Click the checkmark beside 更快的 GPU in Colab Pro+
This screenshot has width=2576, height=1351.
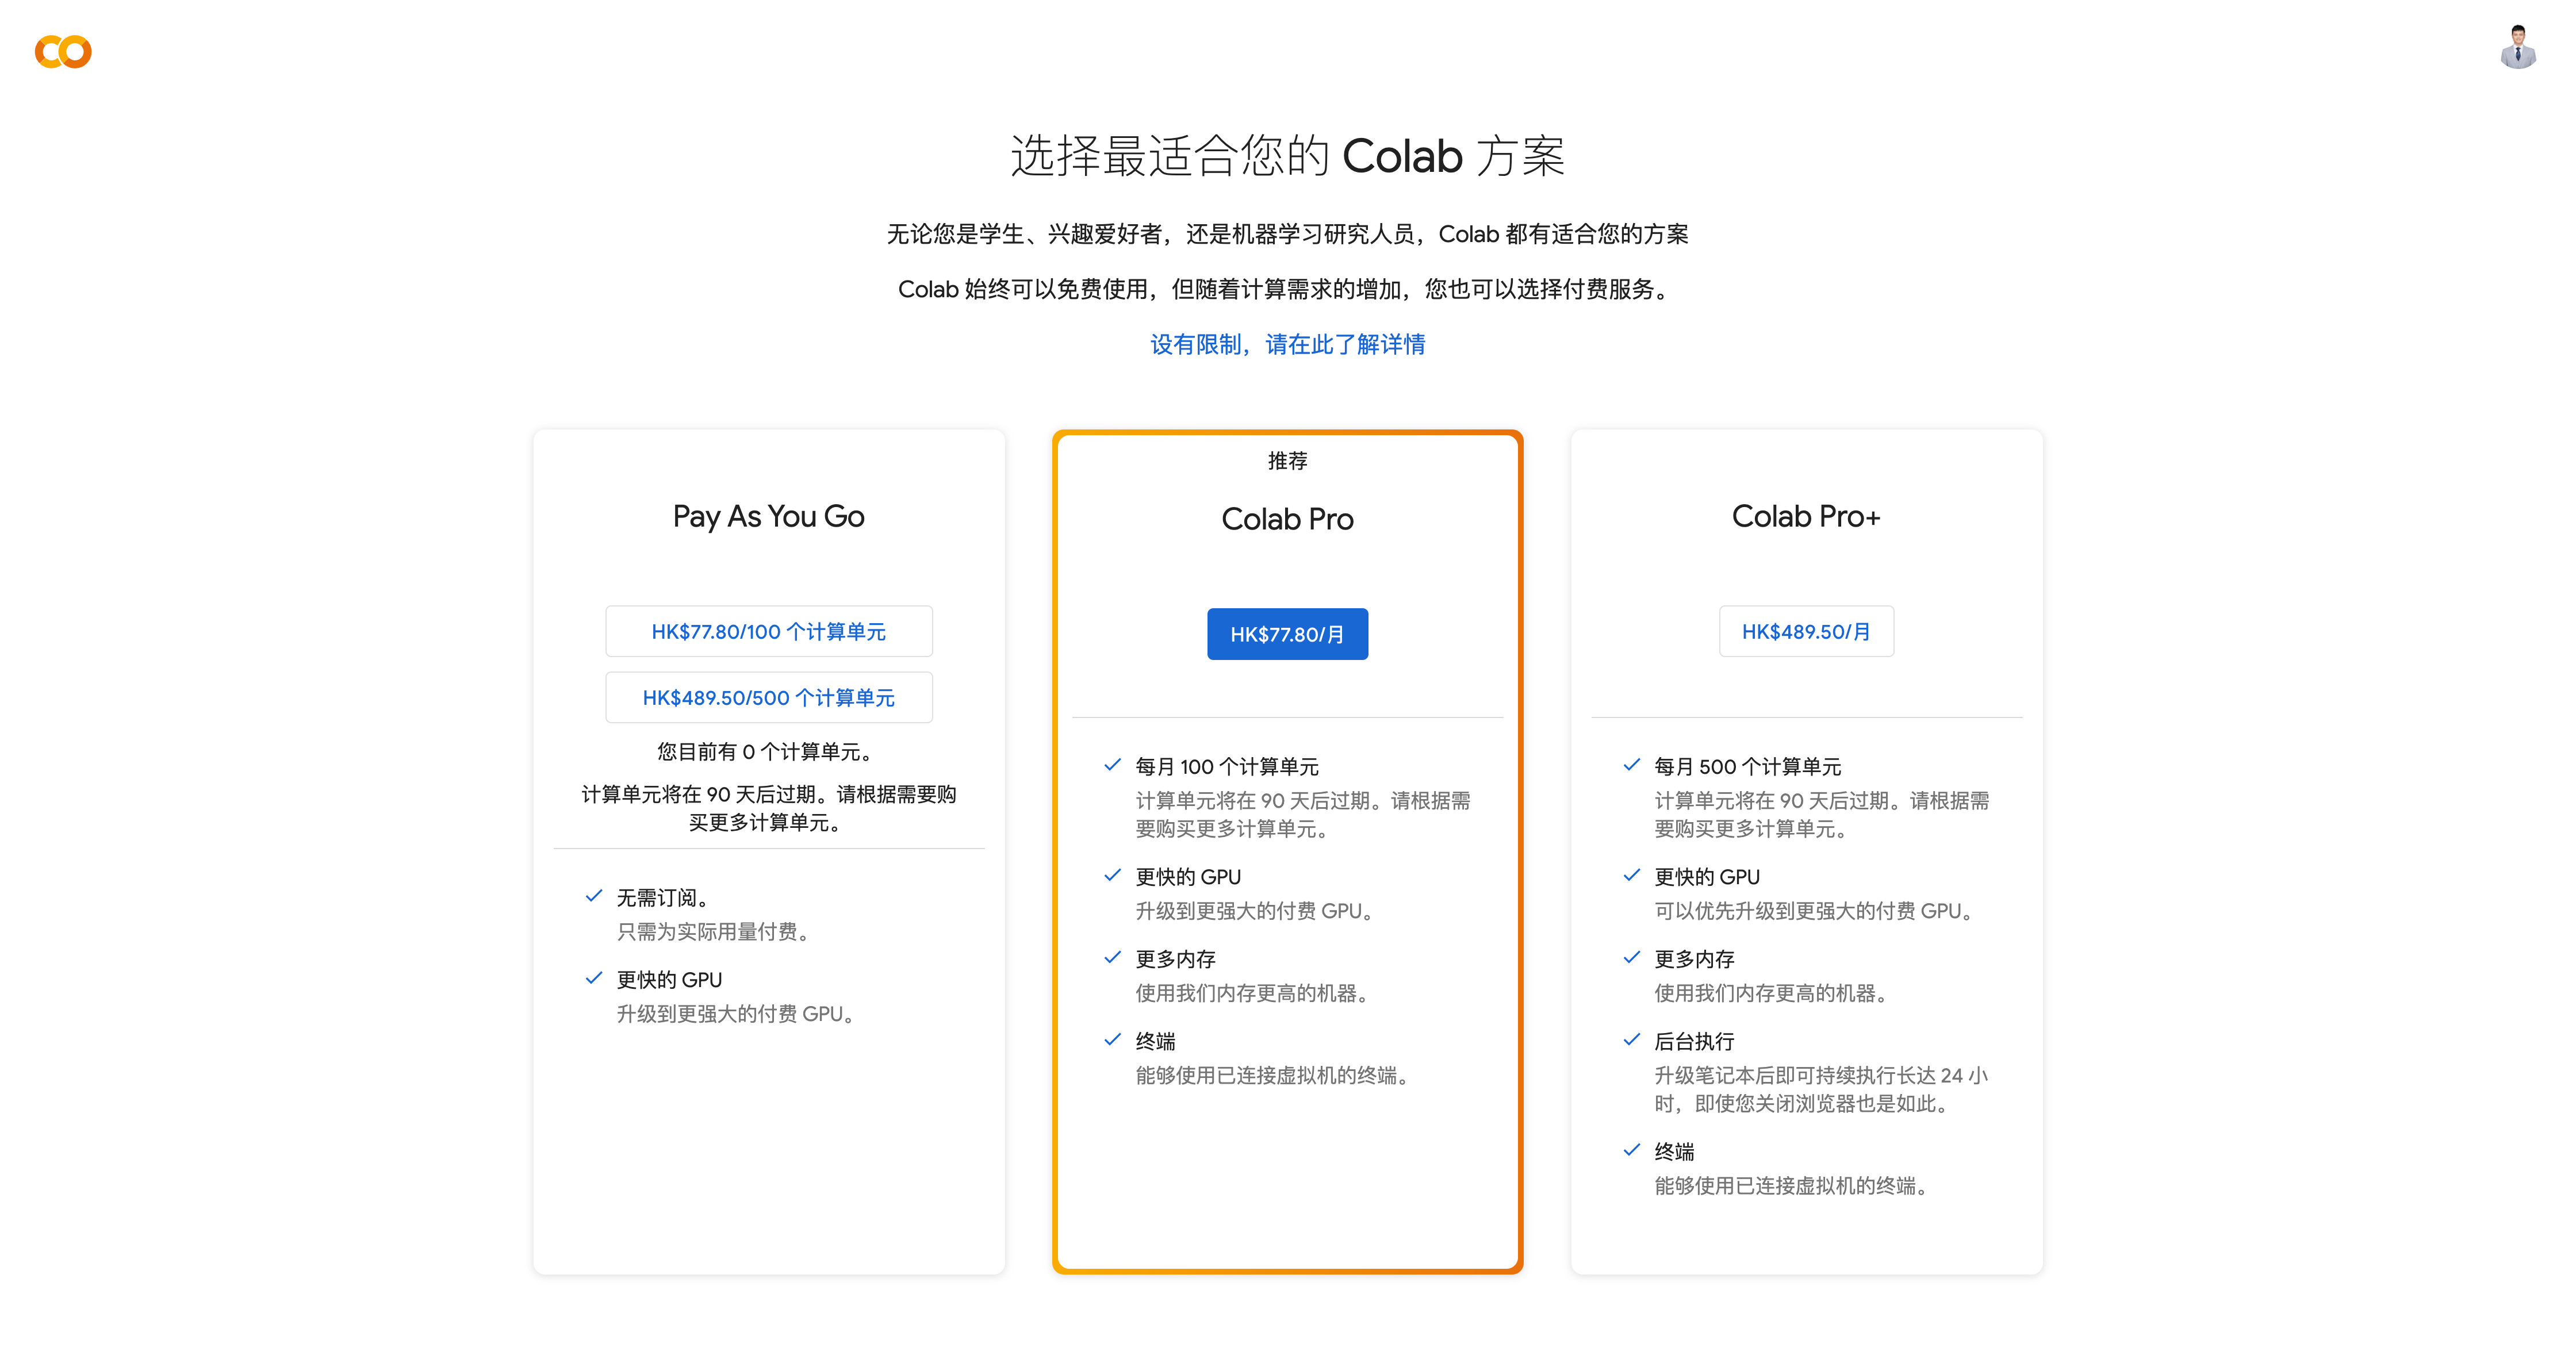coord(1631,875)
